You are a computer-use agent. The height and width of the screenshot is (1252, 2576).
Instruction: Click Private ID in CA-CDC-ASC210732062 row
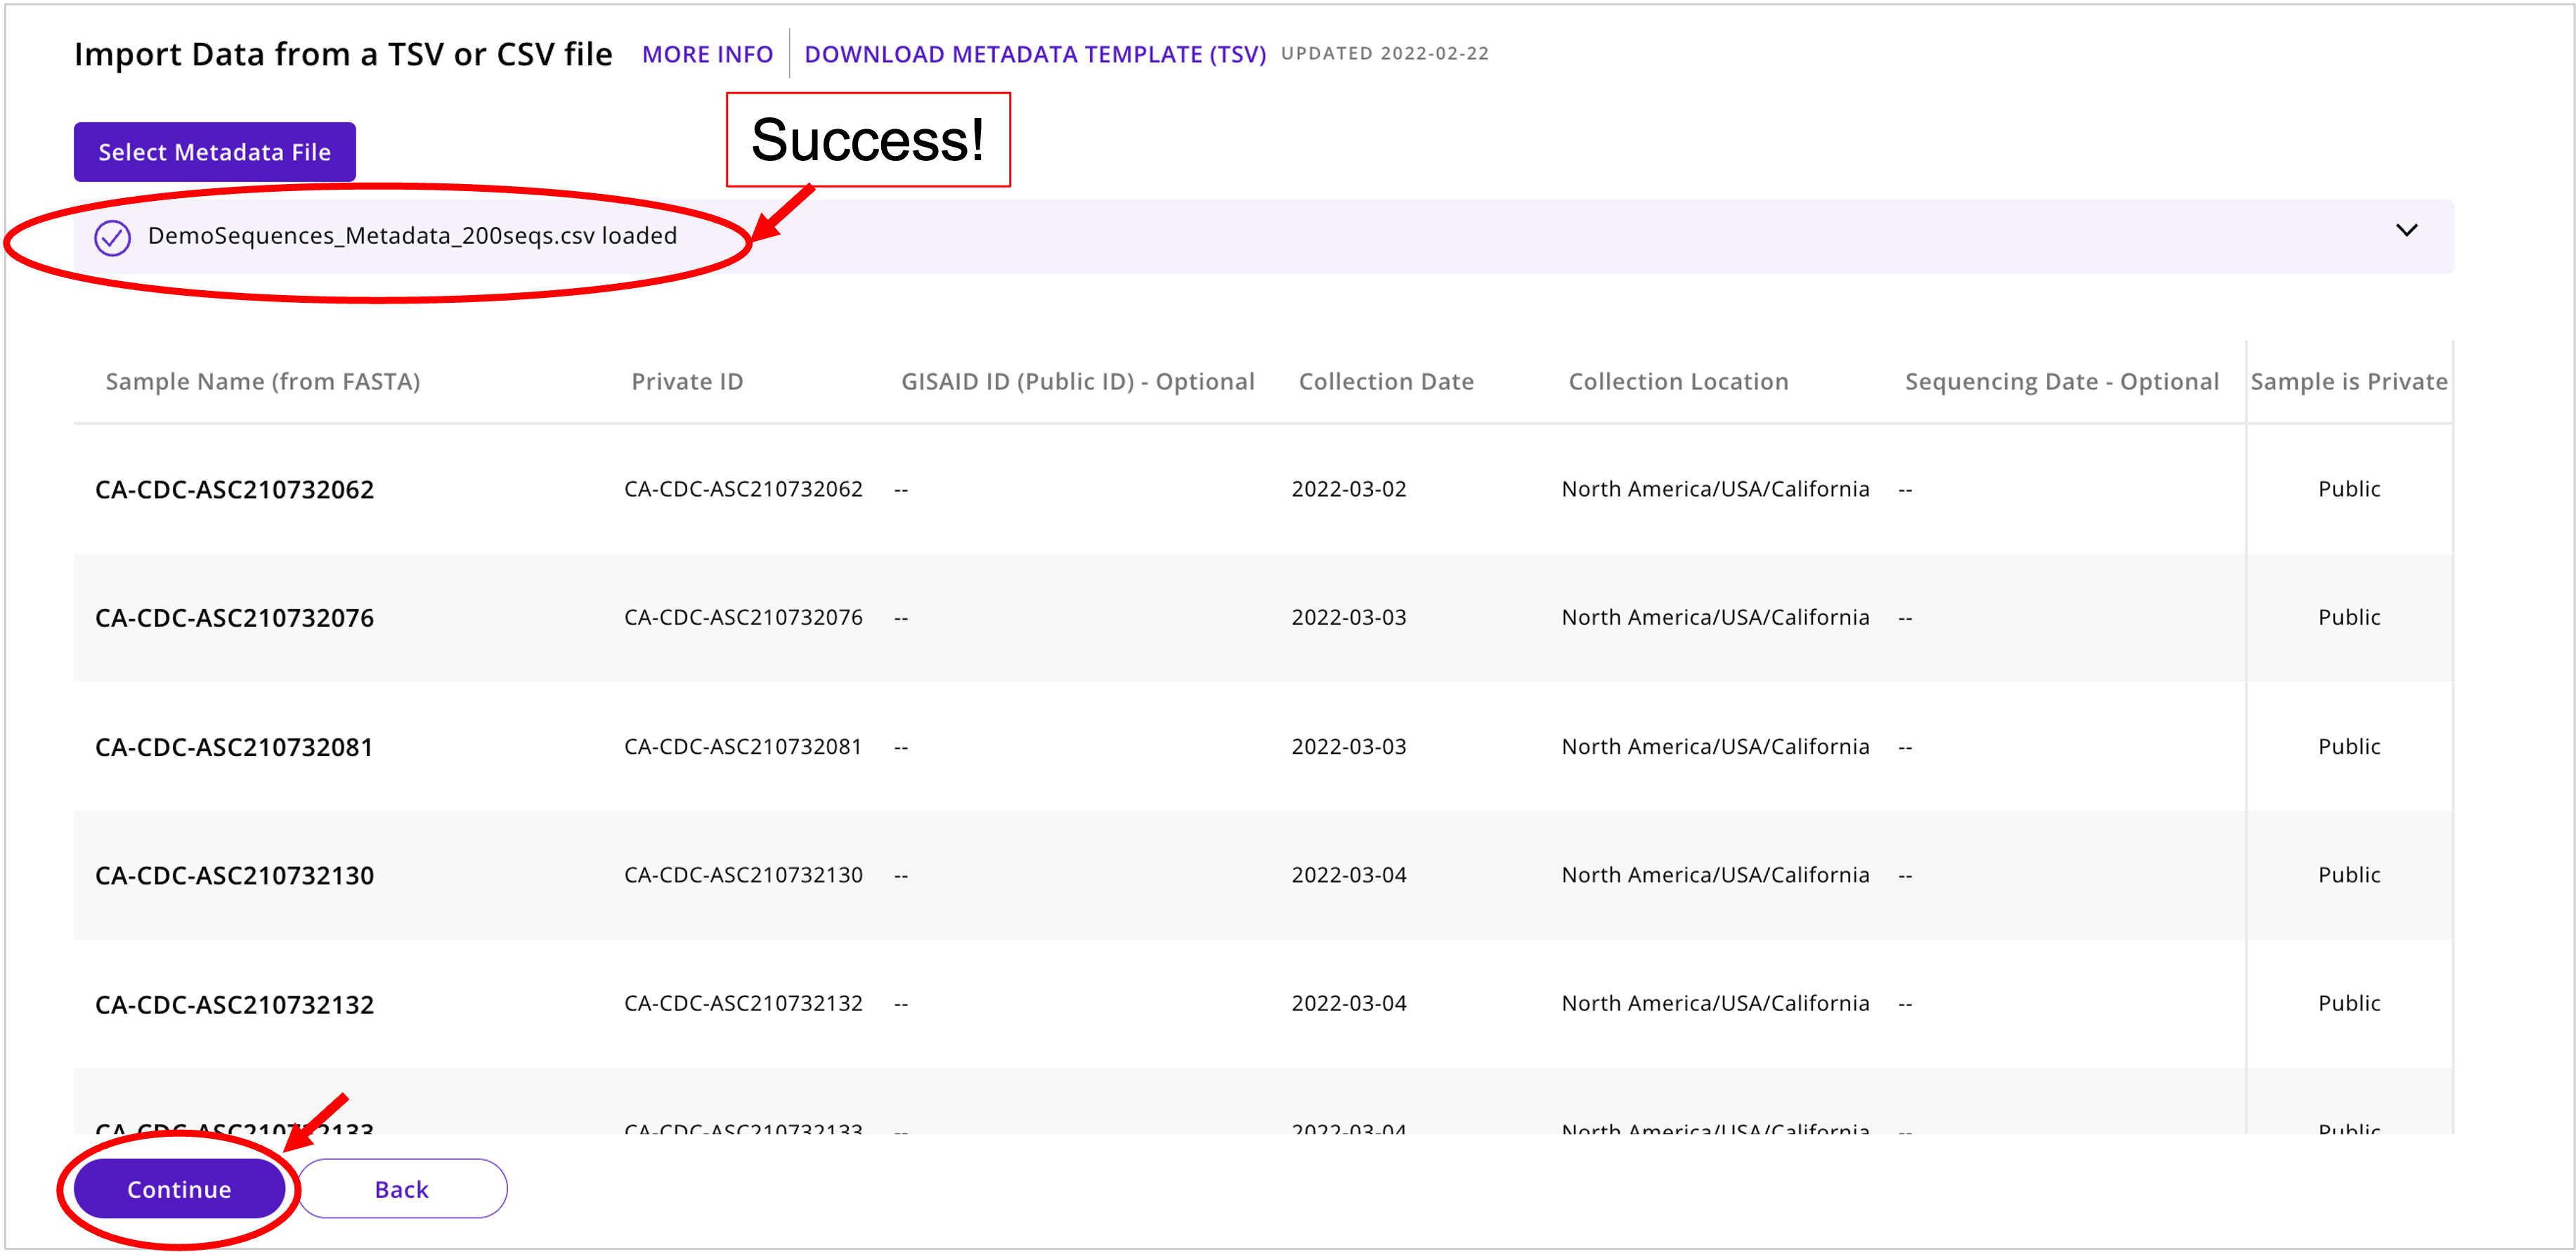[x=743, y=489]
